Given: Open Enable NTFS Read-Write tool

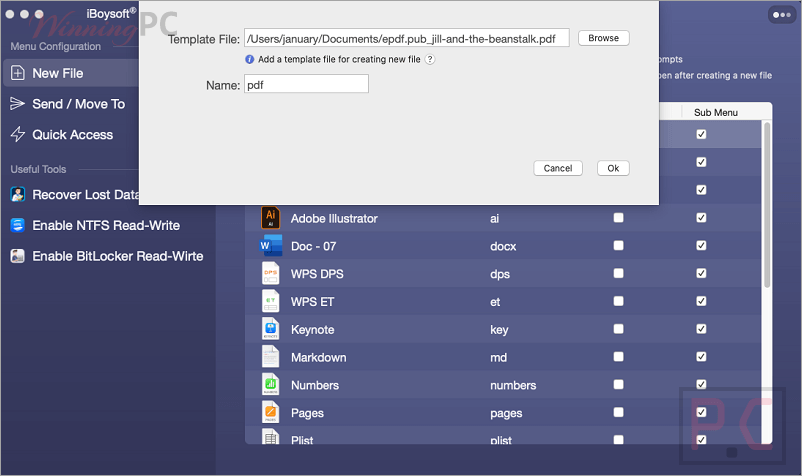Looking at the screenshot, I should tap(106, 225).
